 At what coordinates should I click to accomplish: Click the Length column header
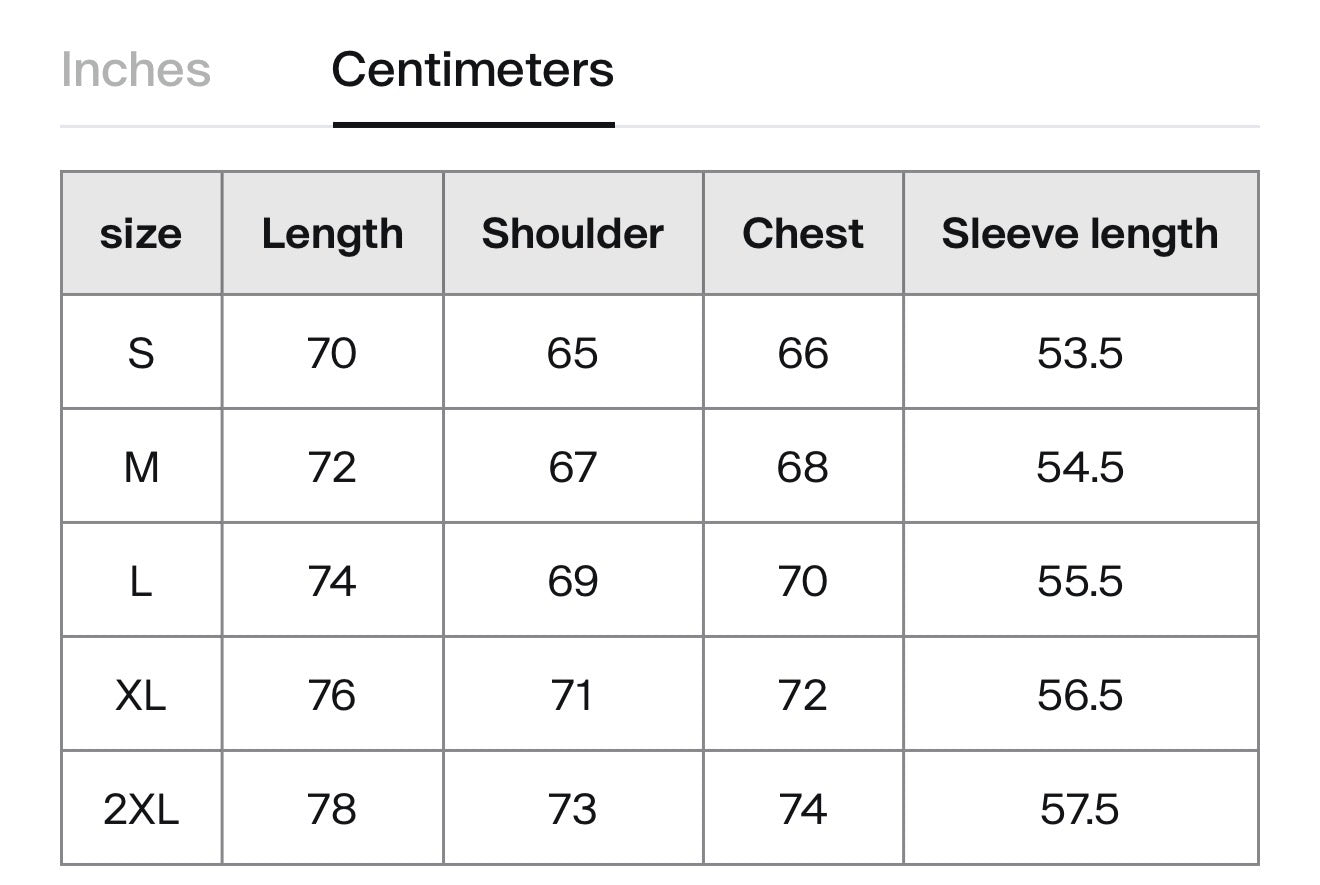click(332, 234)
